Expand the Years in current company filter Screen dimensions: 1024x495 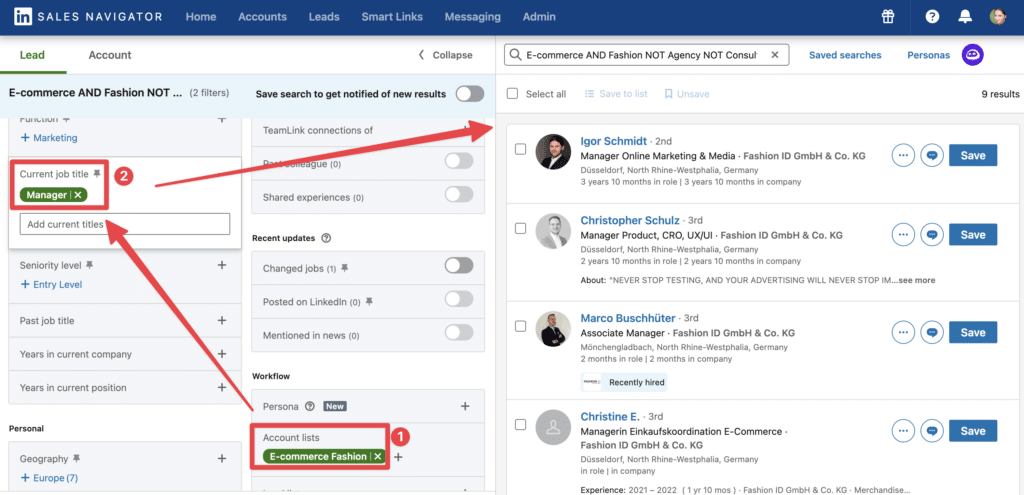click(x=222, y=354)
